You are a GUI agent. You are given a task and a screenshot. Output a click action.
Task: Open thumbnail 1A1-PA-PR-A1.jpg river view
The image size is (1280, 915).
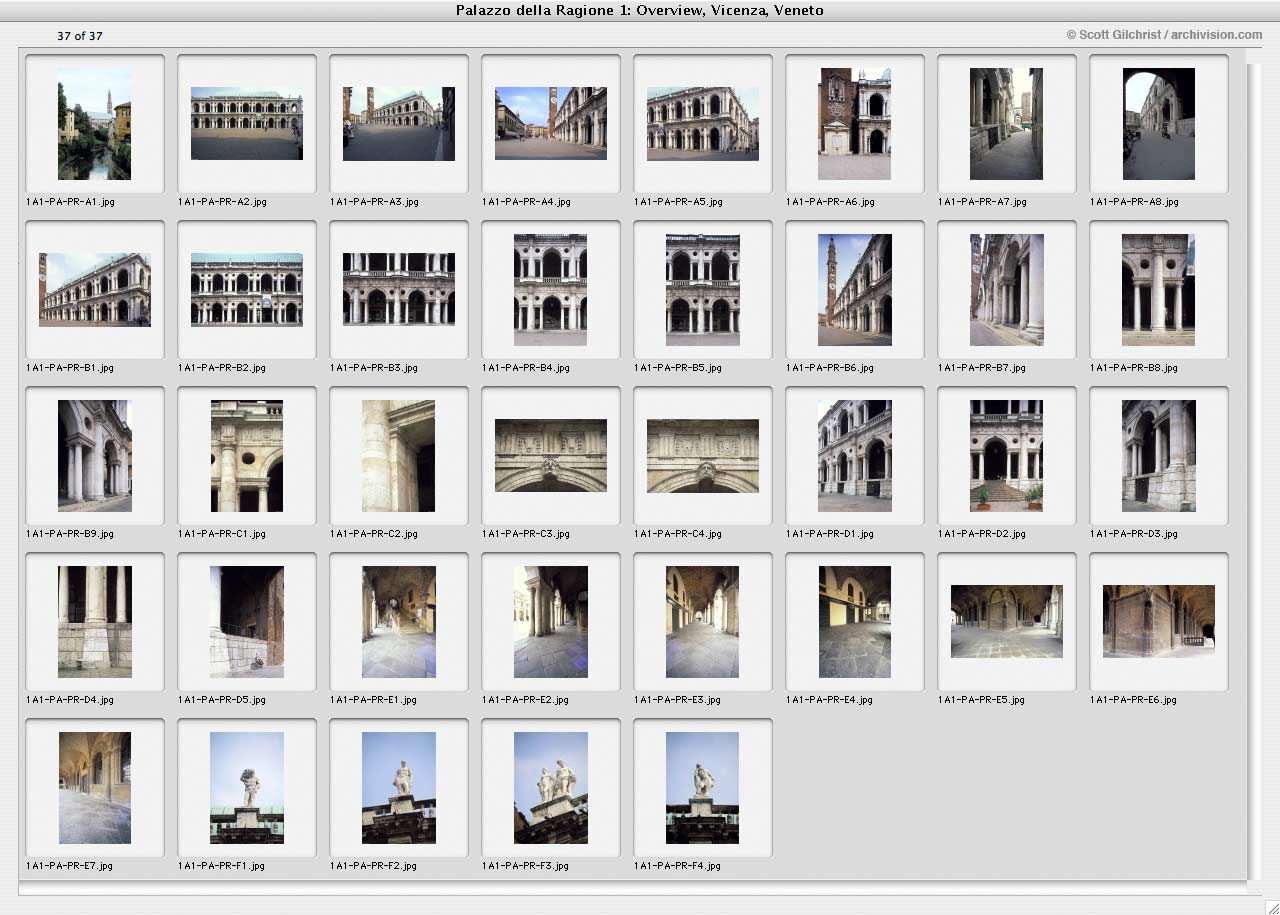[x=95, y=124]
